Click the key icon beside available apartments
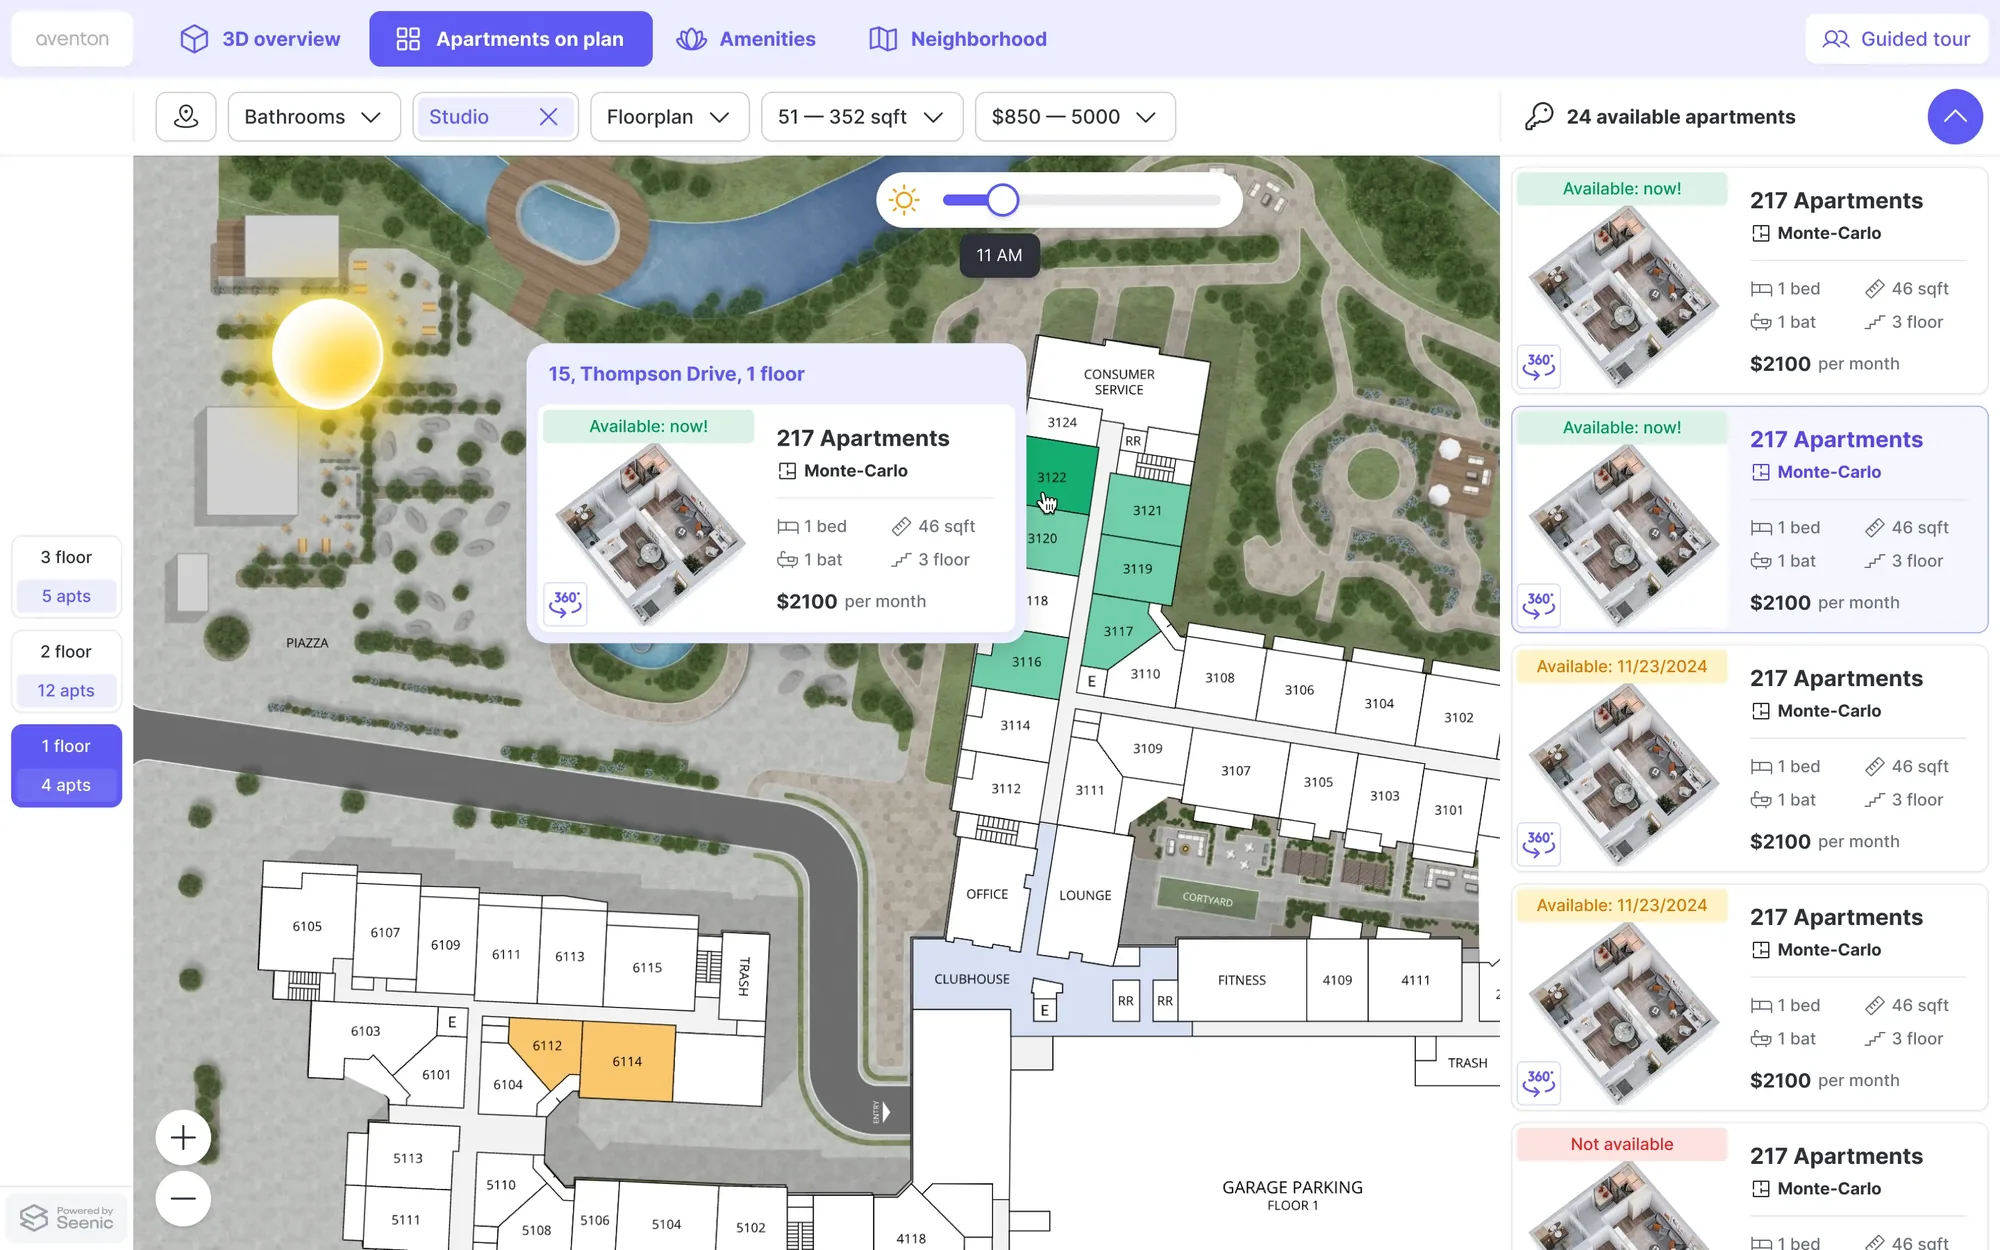Image resolution: width=2000 pixels, height=1250 pixels. pos(1539,117)
